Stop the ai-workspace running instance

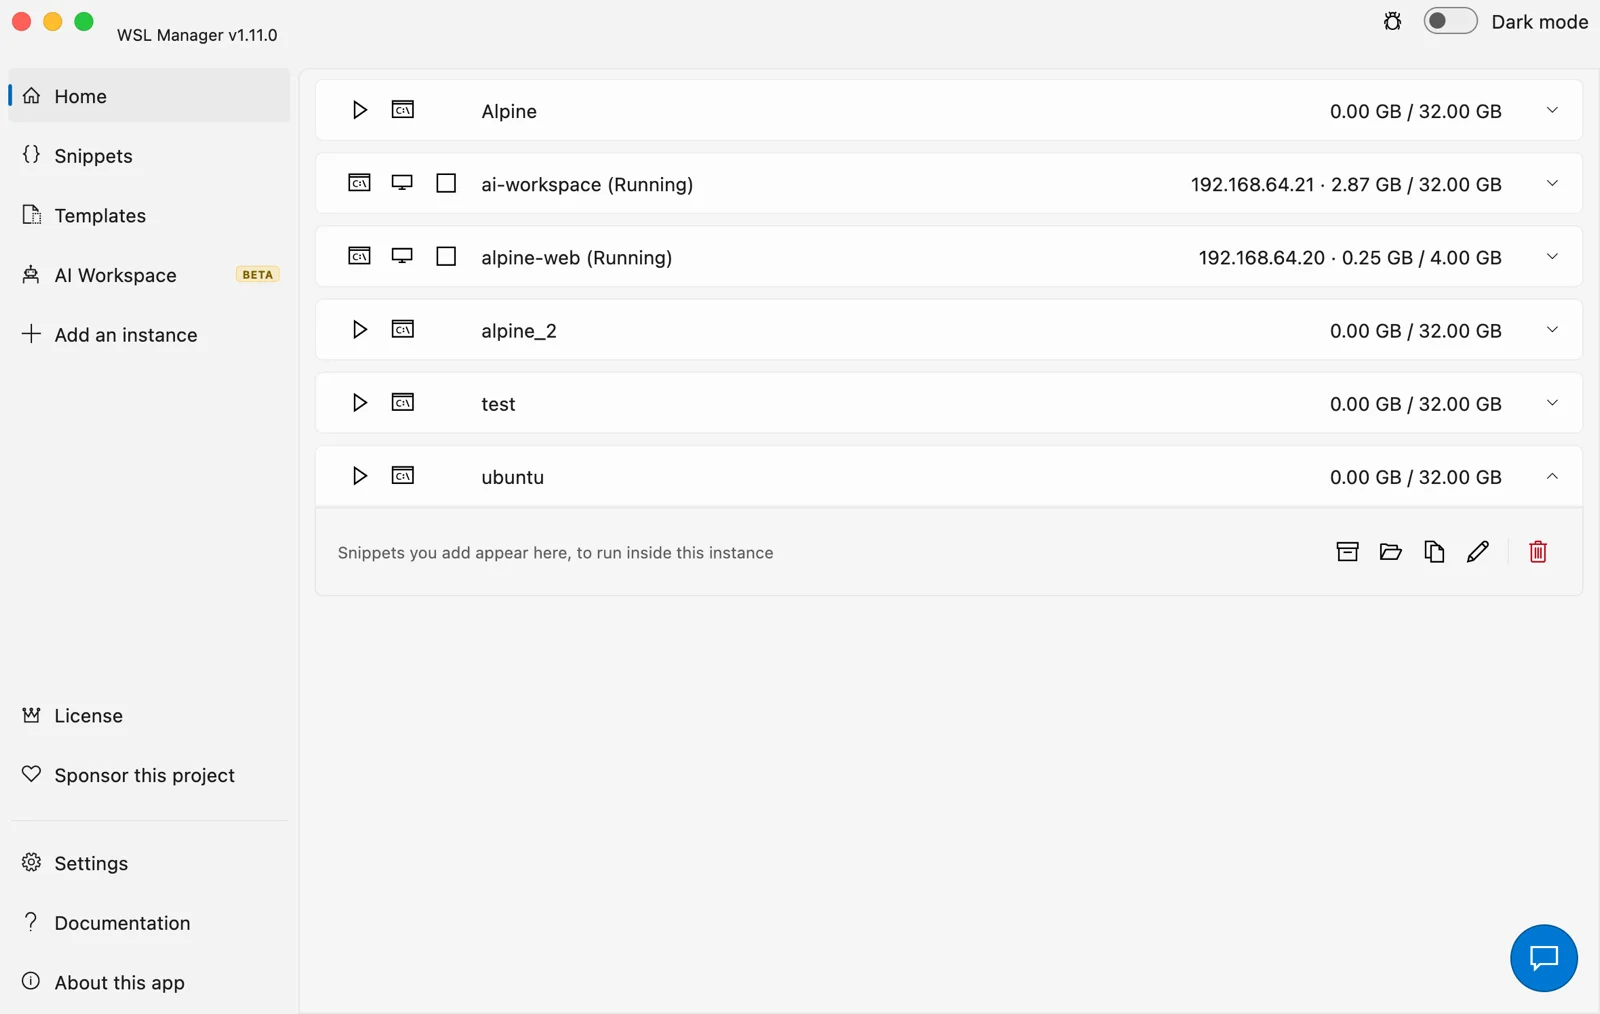(x=446, y=183)
